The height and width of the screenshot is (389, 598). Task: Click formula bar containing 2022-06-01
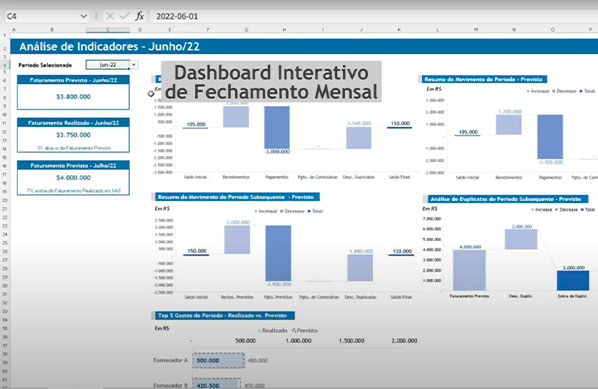pyautogui.click(x=374, y=16)
